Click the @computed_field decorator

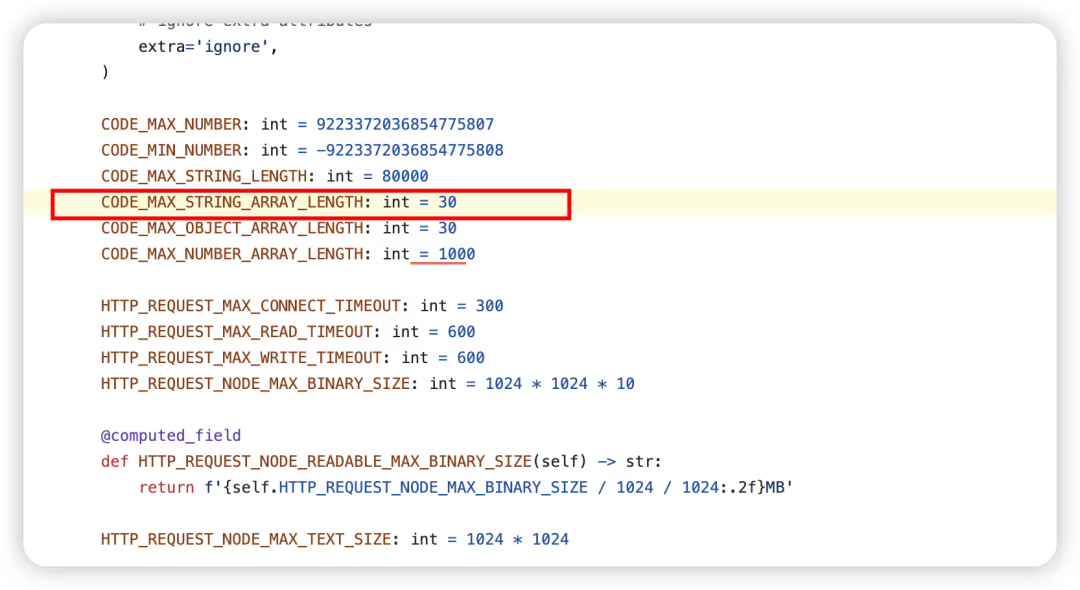point(171,436)
